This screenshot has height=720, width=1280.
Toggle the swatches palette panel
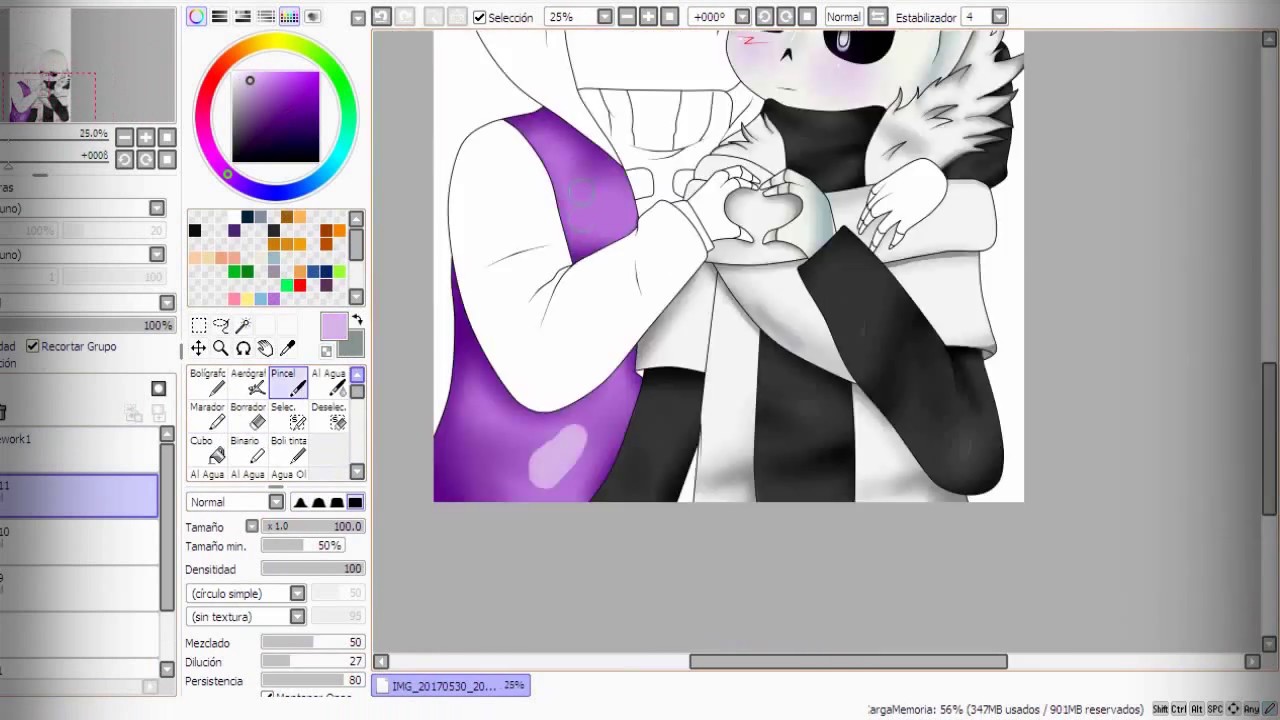click(289, 17)
